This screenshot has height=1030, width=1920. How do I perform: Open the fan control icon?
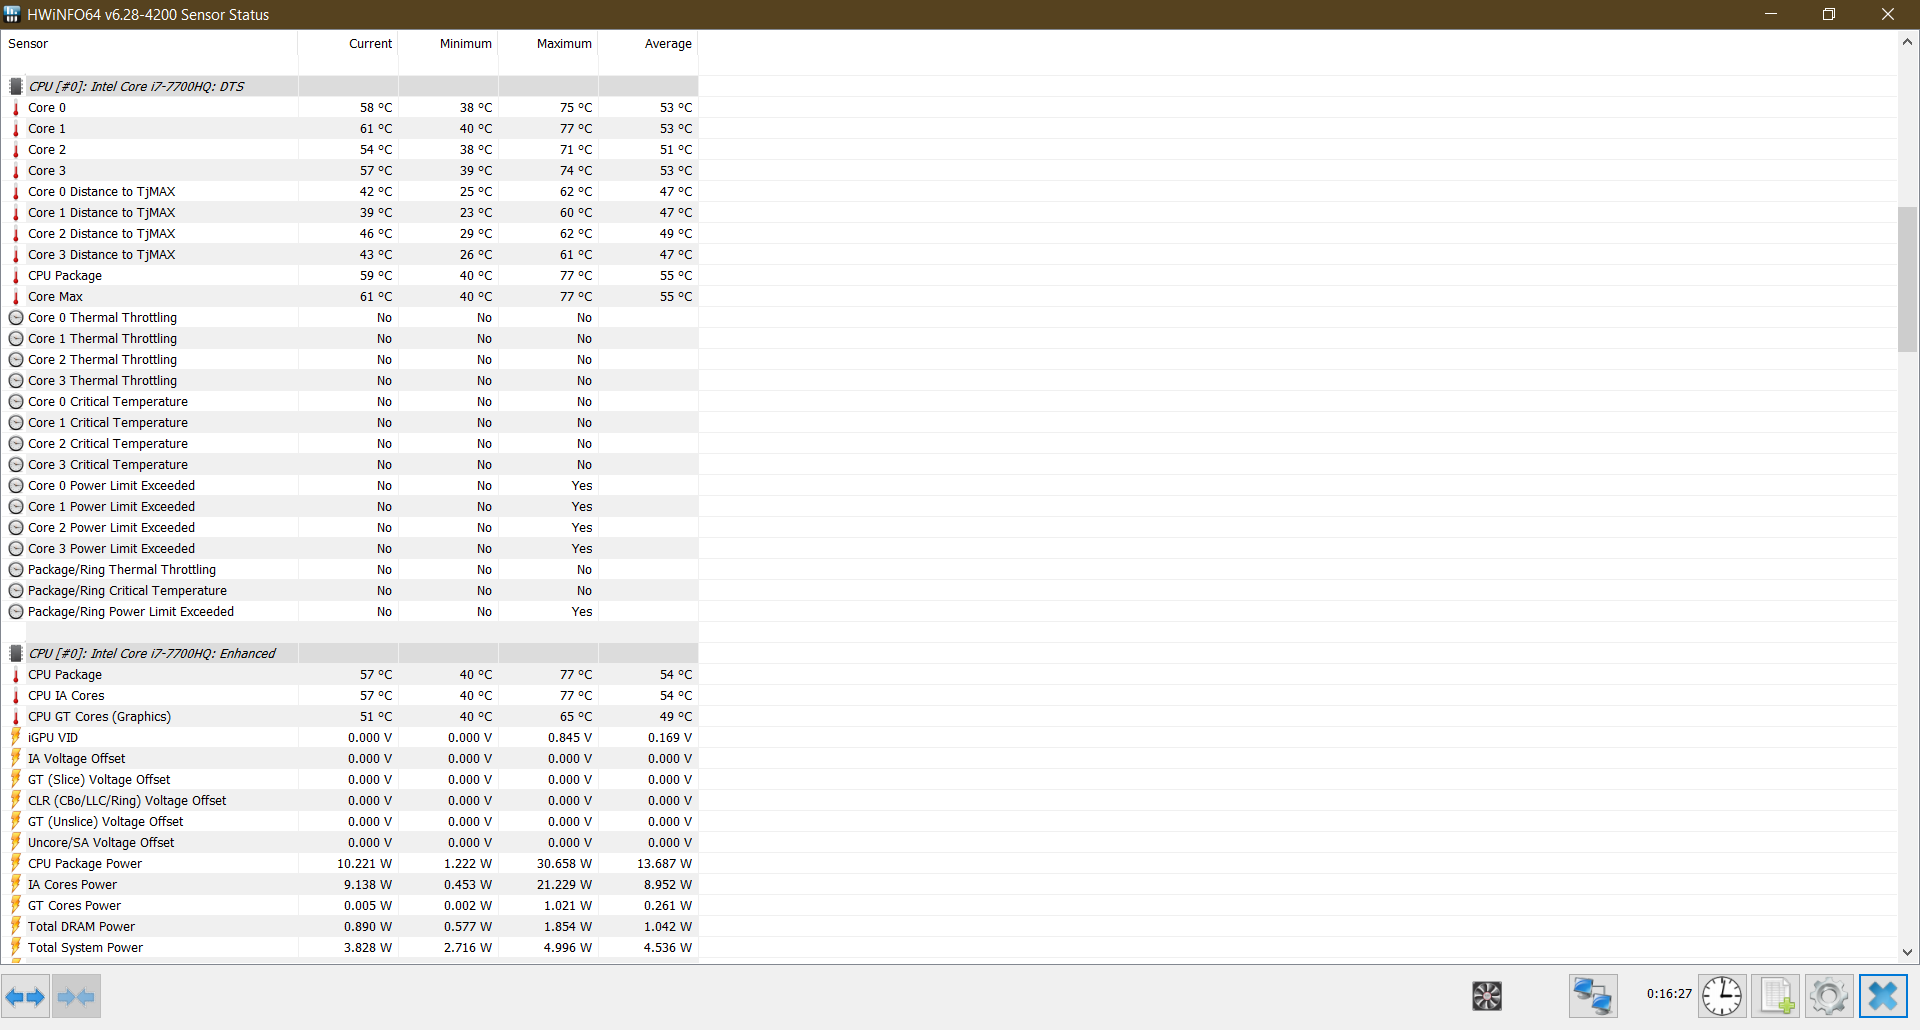(1487, 996)
